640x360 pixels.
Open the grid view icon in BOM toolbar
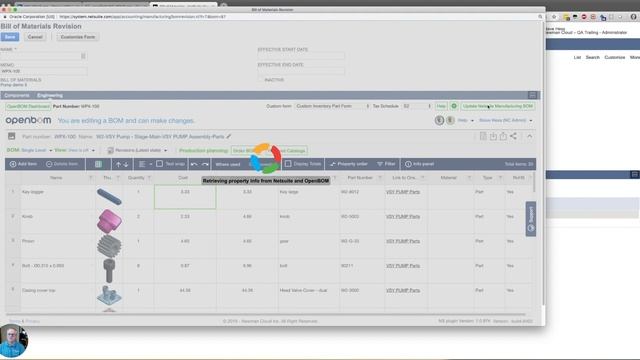pos(98,164)
